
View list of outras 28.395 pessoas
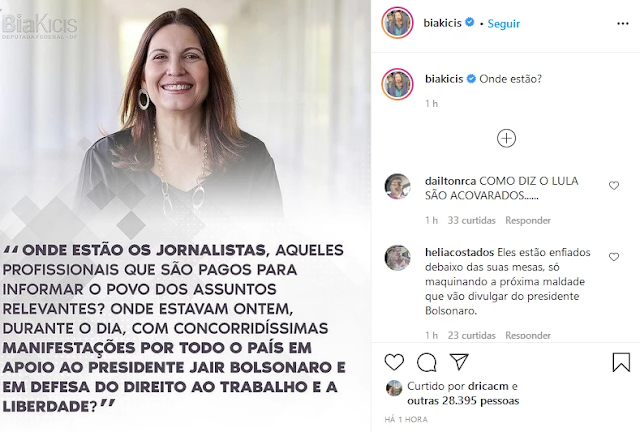463,401
